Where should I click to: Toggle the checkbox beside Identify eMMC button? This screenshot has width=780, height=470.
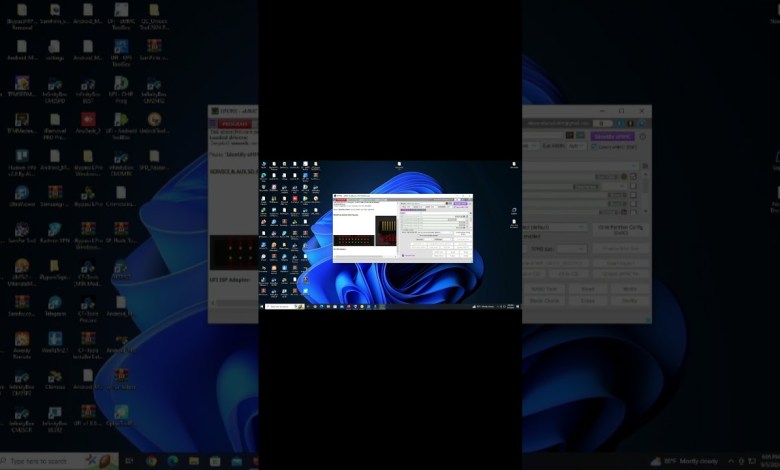click(x=643, y=136)
